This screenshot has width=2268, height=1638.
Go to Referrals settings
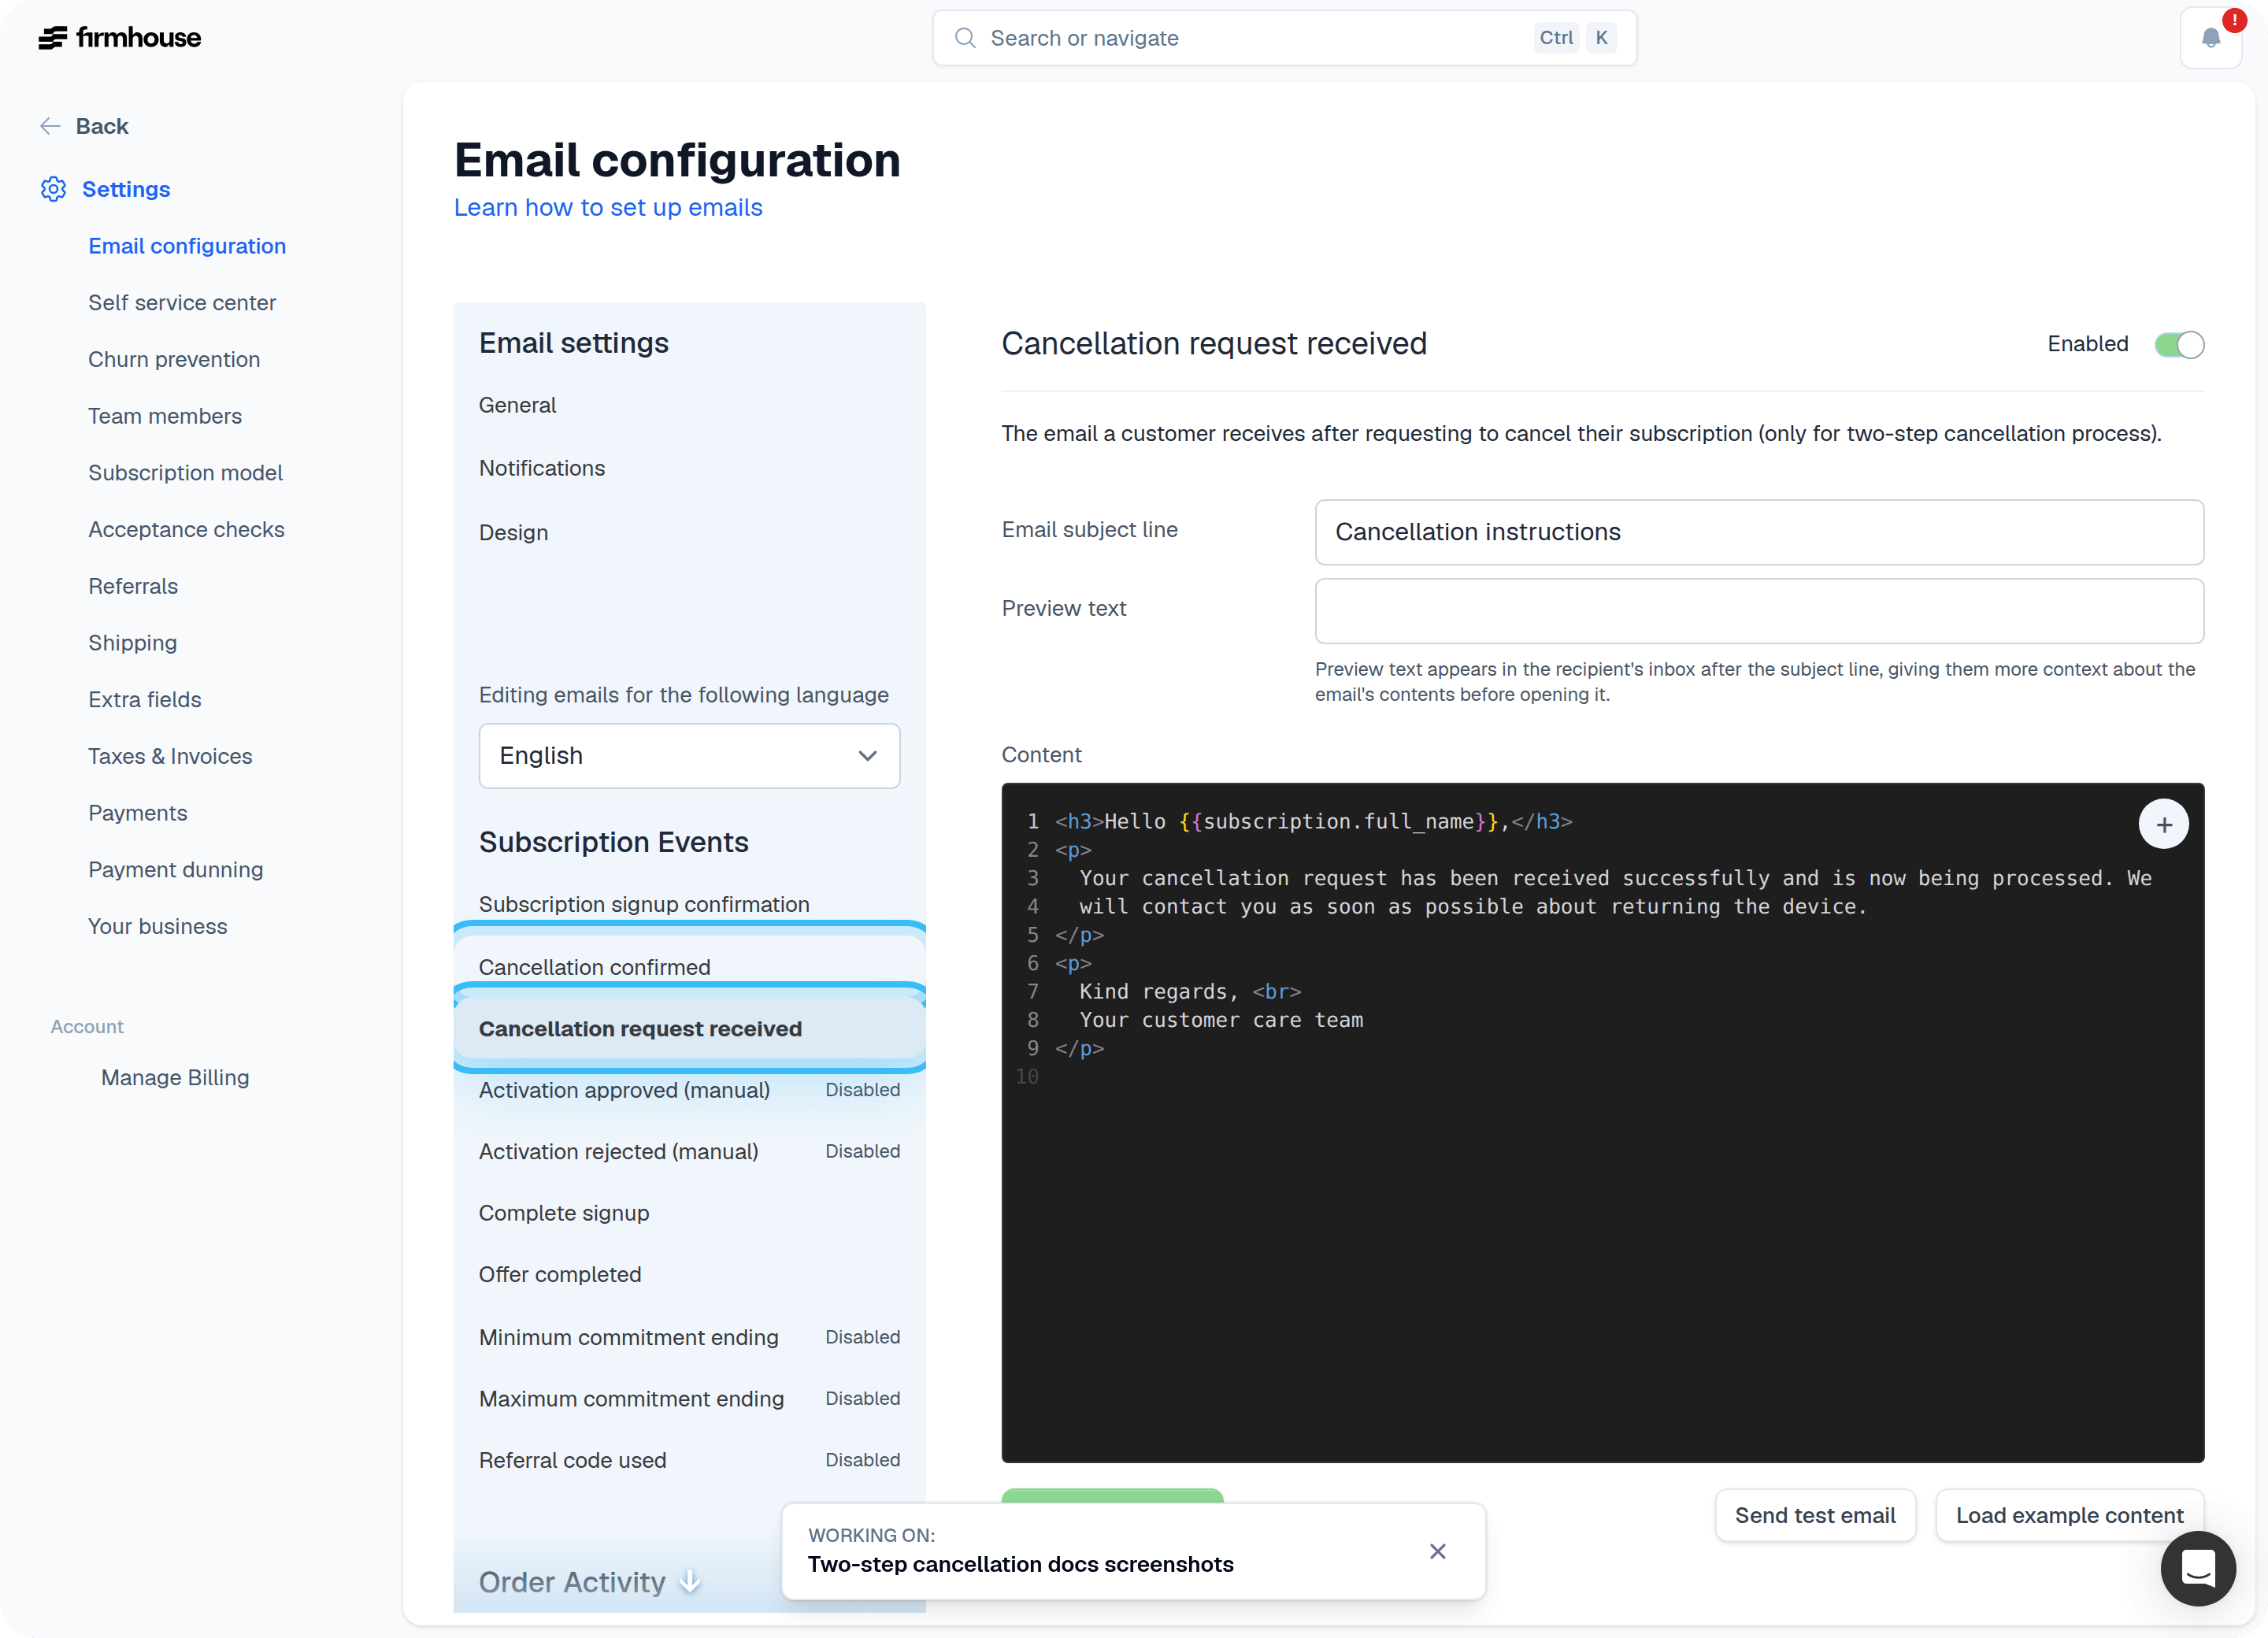pos(133,586)
